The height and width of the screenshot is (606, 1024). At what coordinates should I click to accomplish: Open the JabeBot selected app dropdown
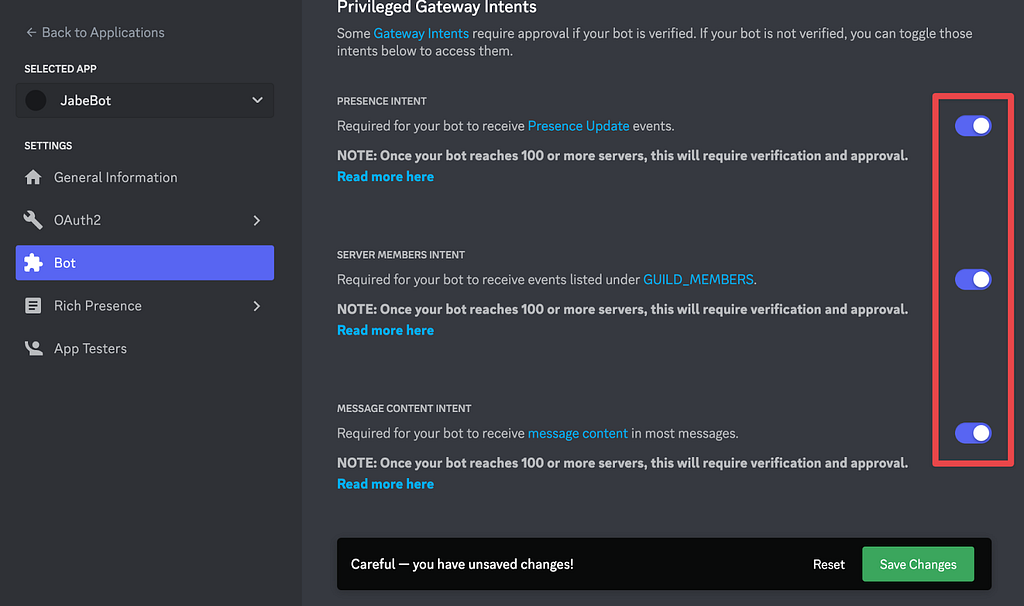(145, 101)
